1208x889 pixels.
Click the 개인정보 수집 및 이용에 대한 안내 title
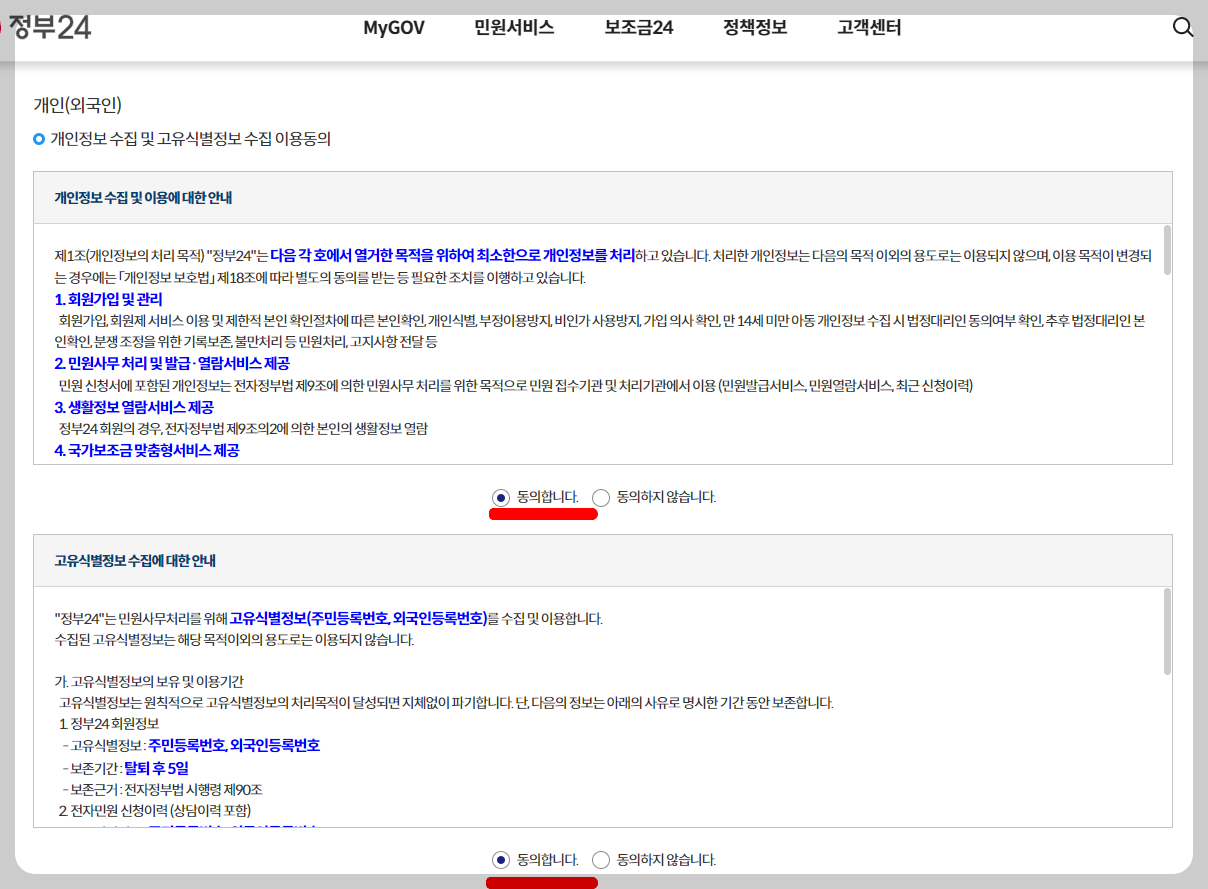(x=143, y=198)
